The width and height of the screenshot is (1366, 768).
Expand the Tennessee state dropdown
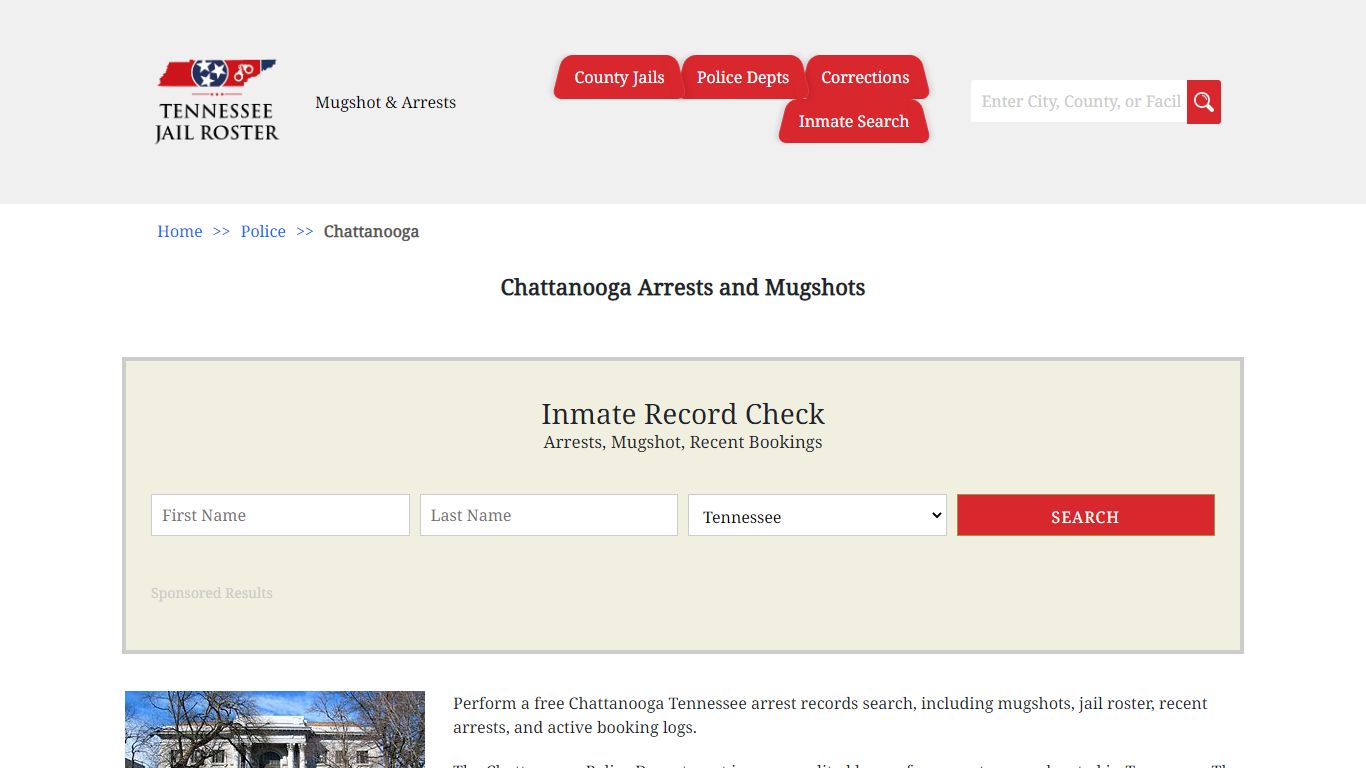(x=817, y=515)
